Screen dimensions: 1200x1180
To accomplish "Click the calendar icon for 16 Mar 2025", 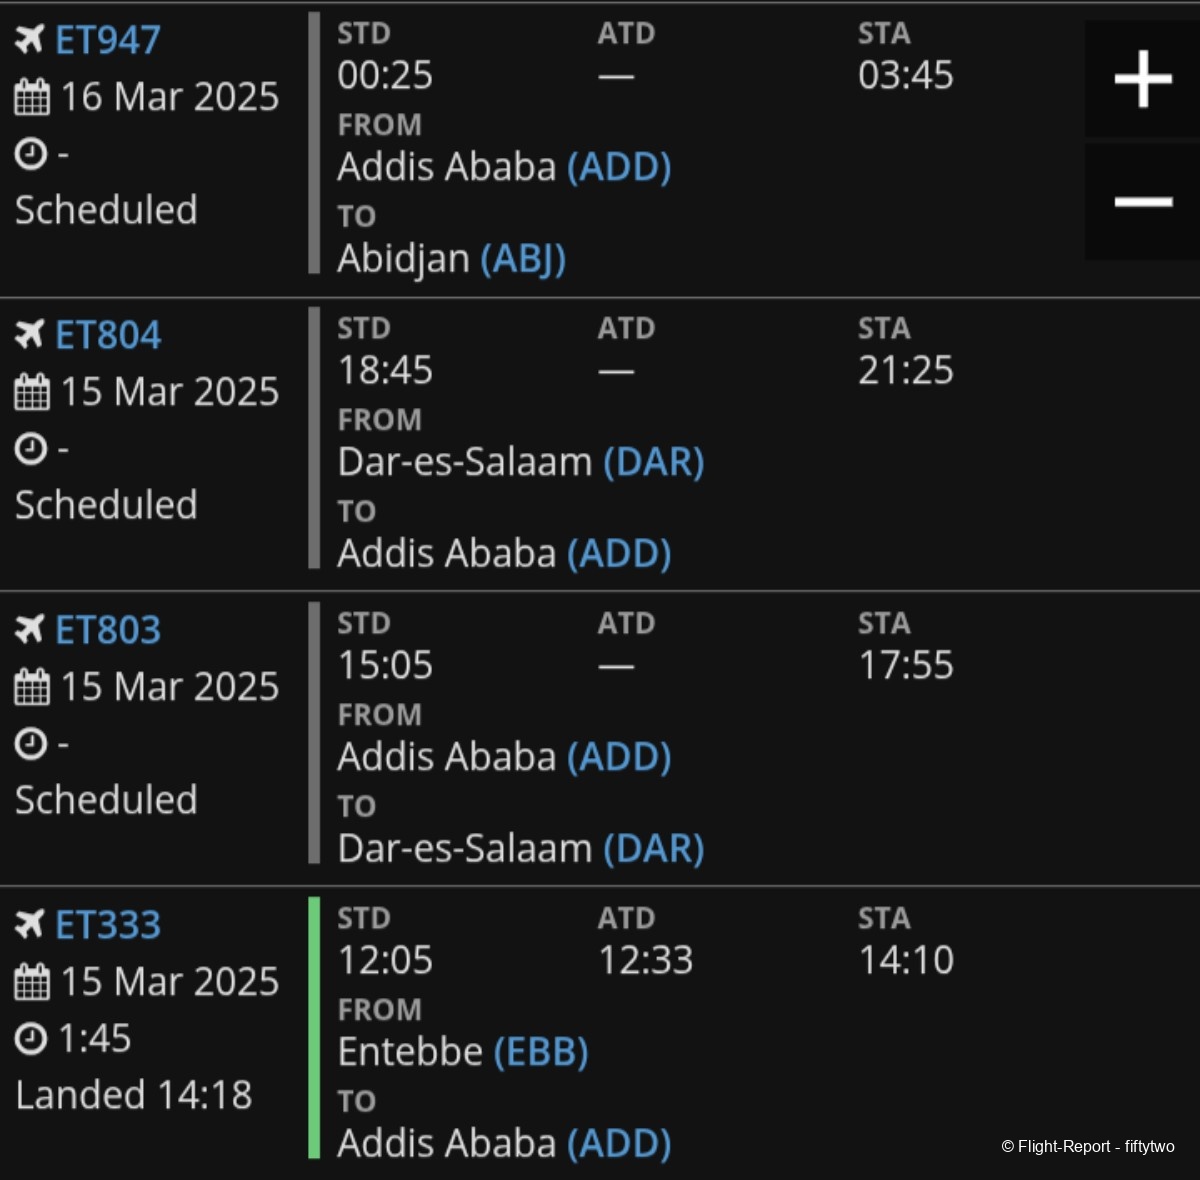I will click(32, 97).
